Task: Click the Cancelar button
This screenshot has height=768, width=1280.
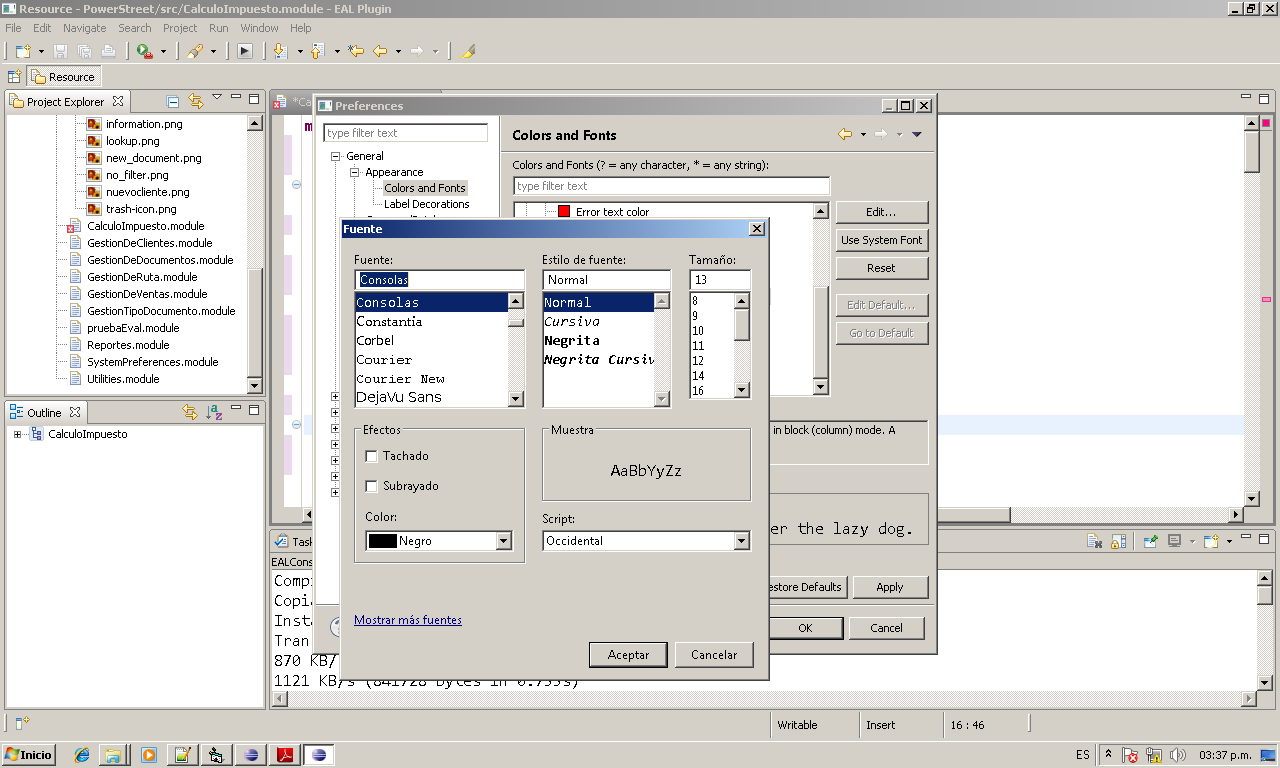Action: 714,655
